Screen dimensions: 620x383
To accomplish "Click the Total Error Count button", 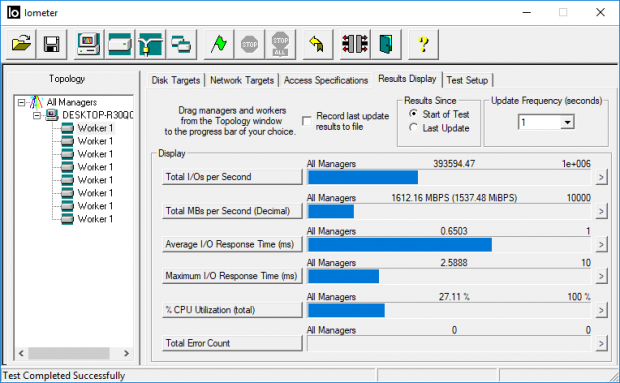I will (232, 343).
